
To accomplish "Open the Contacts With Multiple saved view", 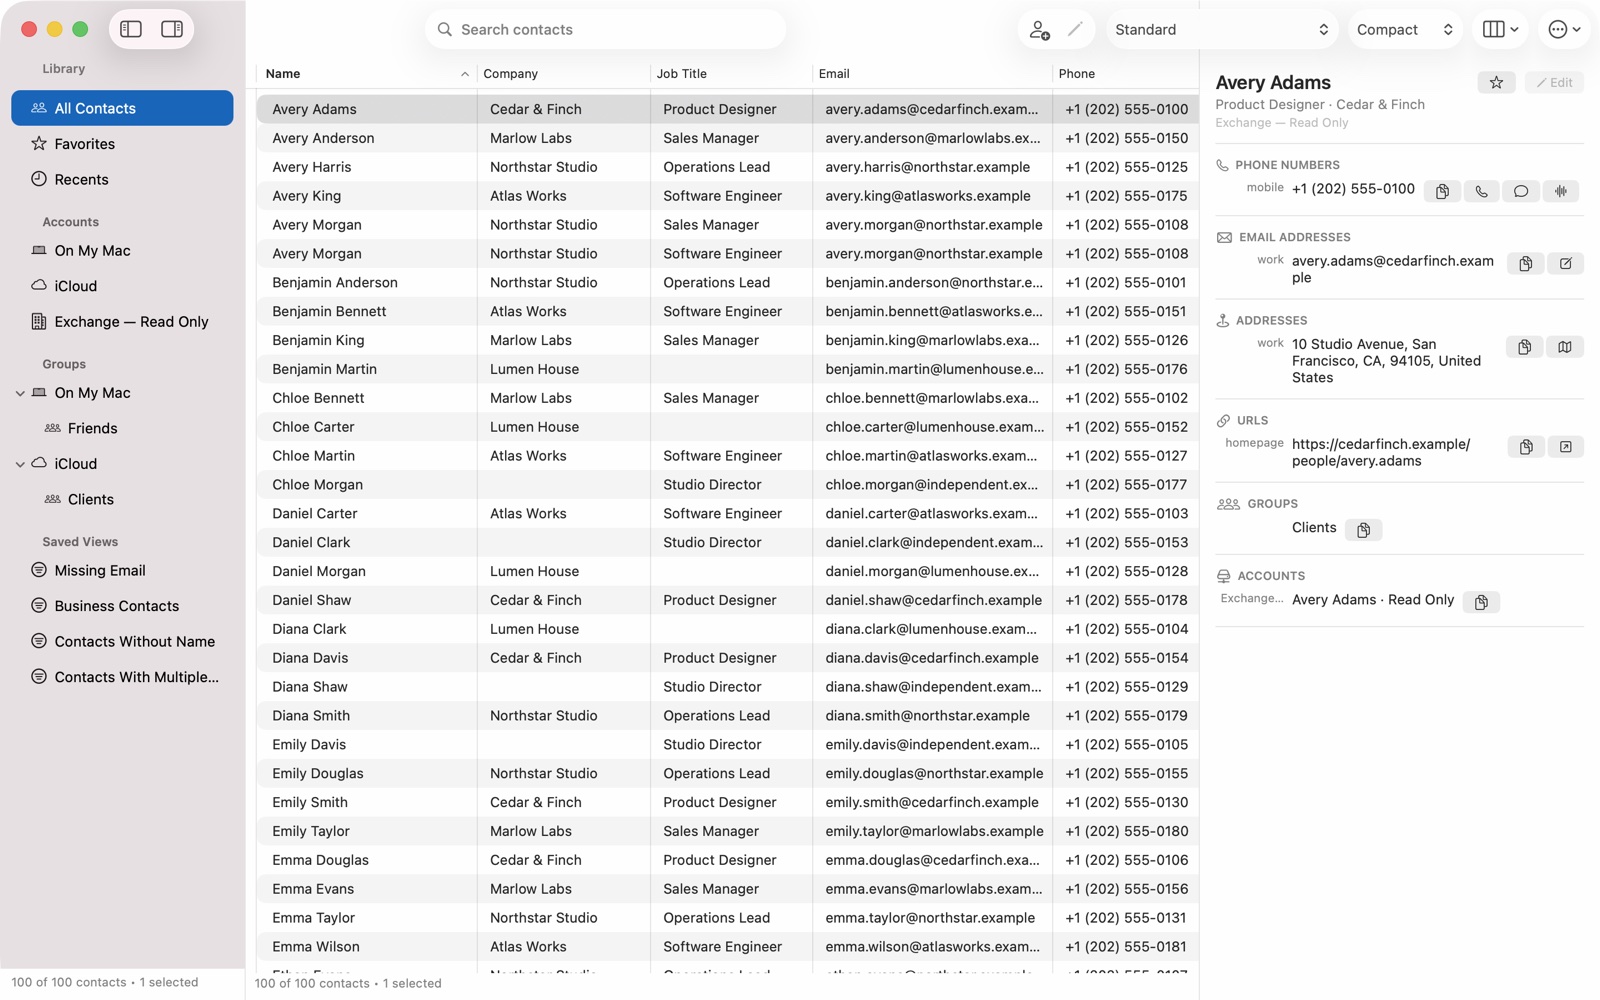I will pyautogui.click(x=122, y=678).
